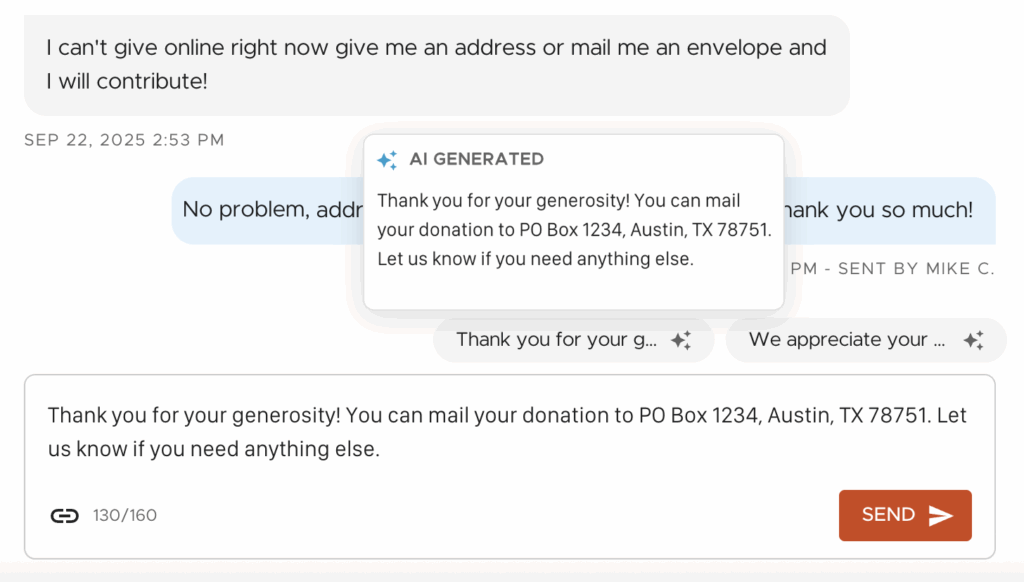
Task: Click the blue sparkle icon beside AI GENERATED
Action: 387,160
